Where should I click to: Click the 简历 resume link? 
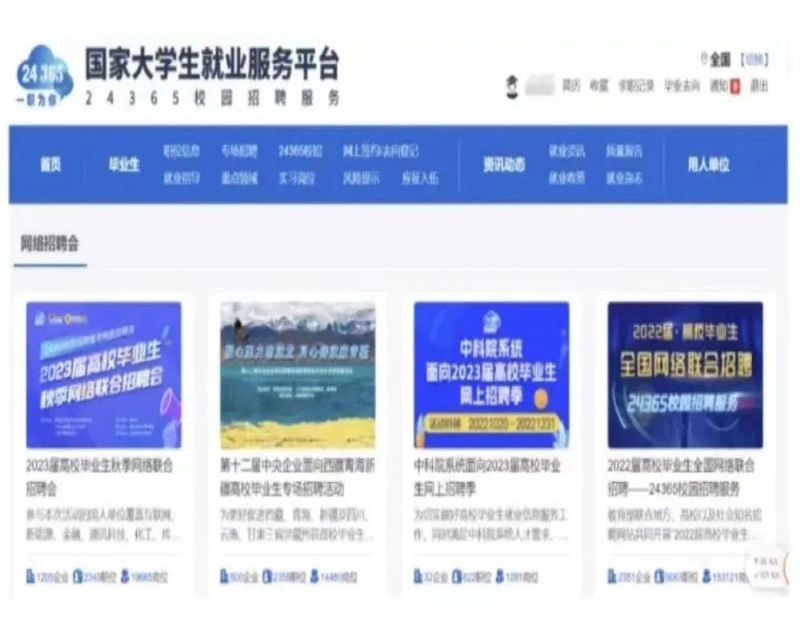click(x=571, y=86)
